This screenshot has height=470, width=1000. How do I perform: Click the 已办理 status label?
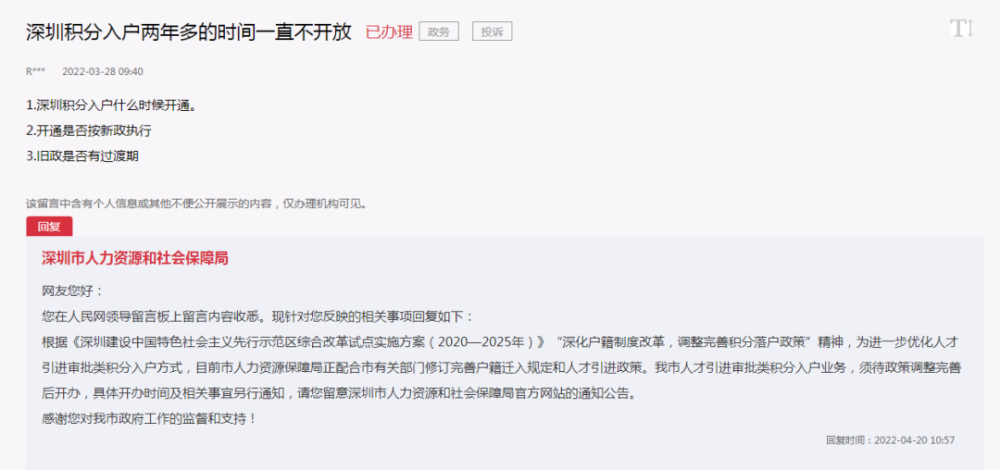389,32
